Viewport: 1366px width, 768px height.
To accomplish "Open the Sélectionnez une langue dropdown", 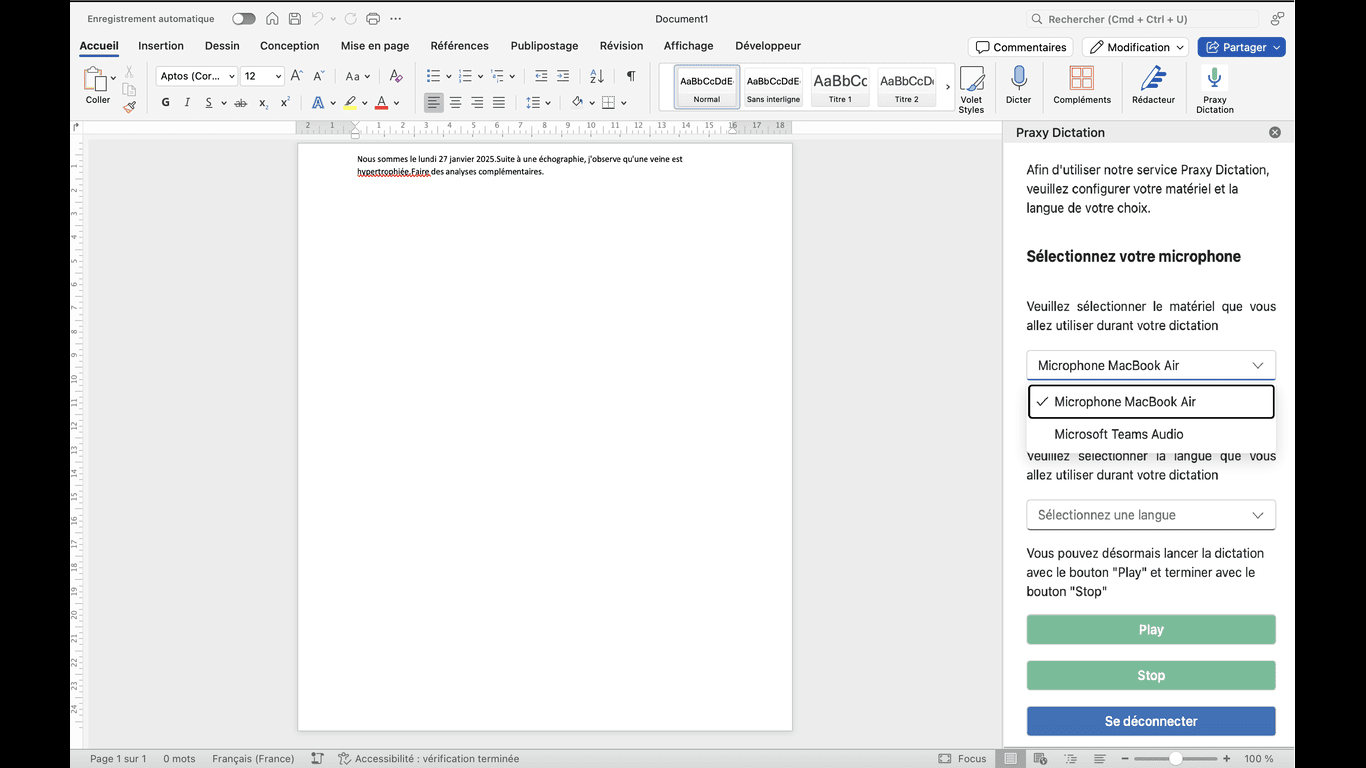I will click(1150, 515).
